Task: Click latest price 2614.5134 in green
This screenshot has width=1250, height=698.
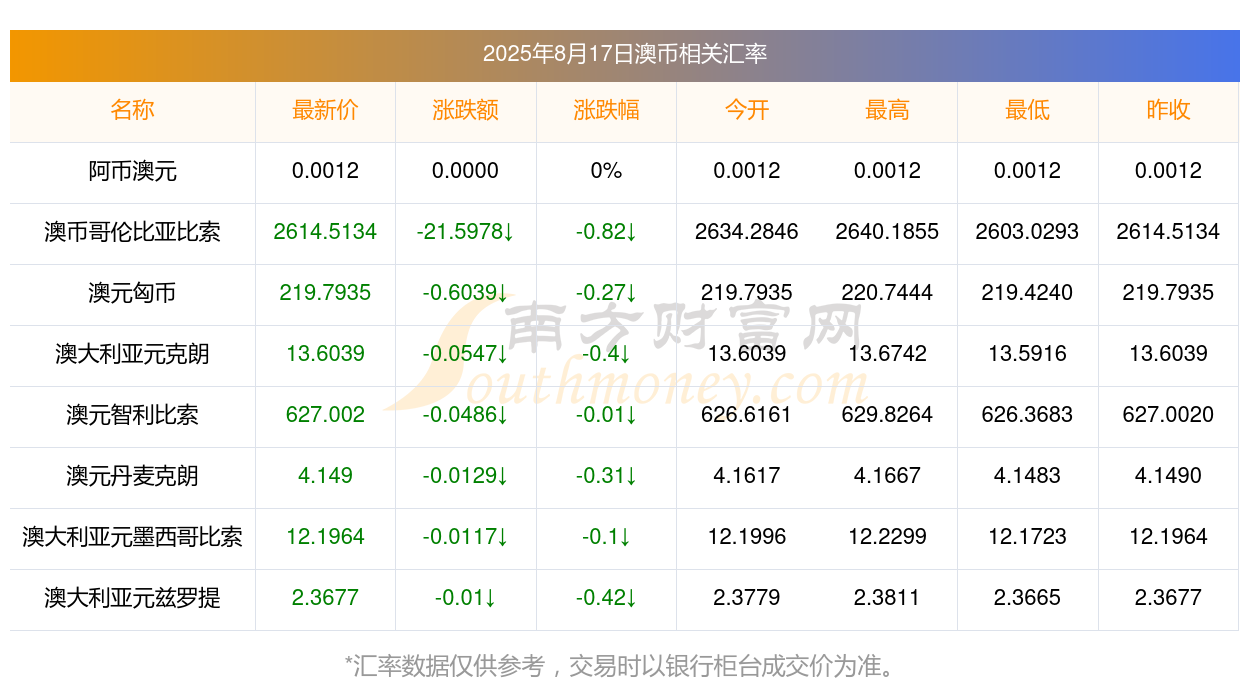Action: 325,232
